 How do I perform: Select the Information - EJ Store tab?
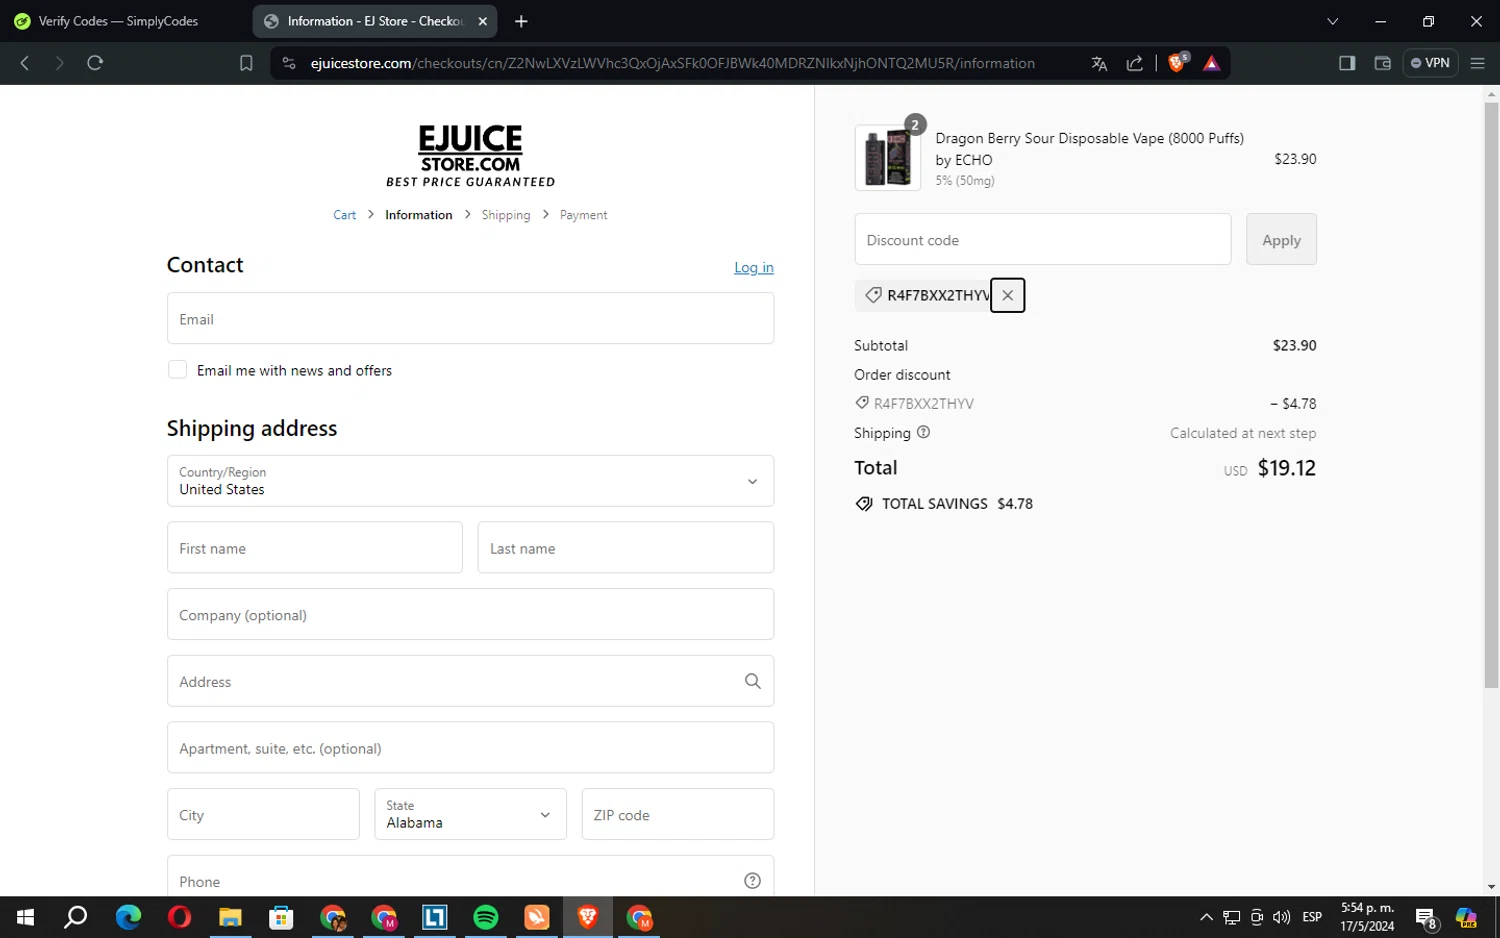375,21
